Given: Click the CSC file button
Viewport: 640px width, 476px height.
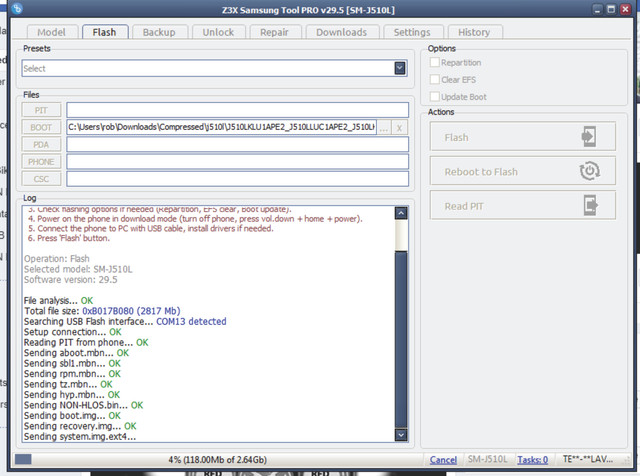Looking at the screenshot, I should 41,179.
